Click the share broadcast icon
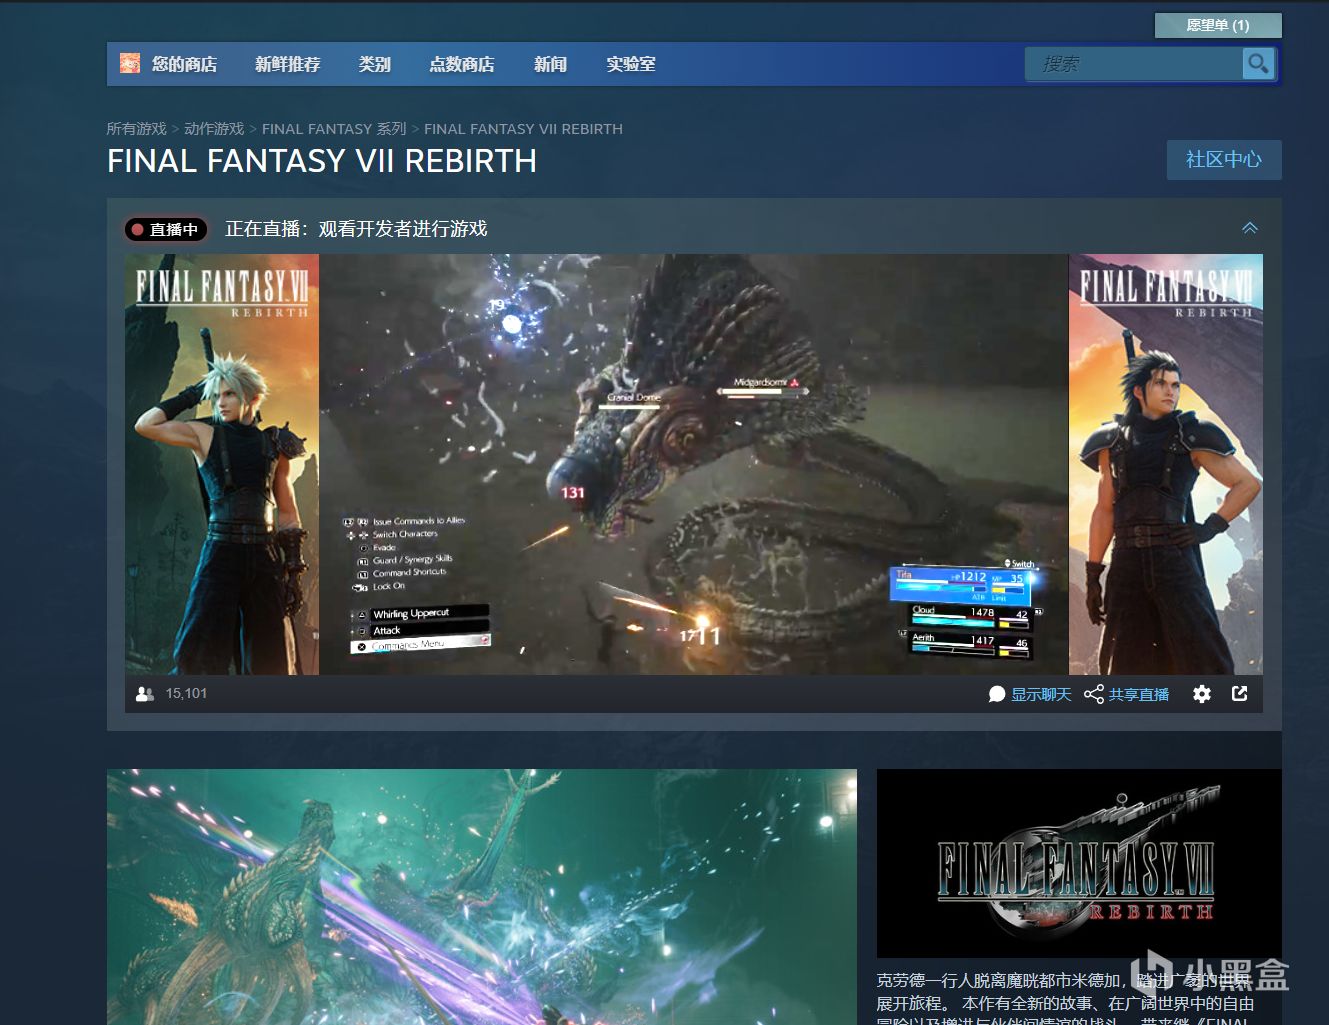Image resolution: width=1329 pixels, height=1025 pixels. coord(1093,694)
